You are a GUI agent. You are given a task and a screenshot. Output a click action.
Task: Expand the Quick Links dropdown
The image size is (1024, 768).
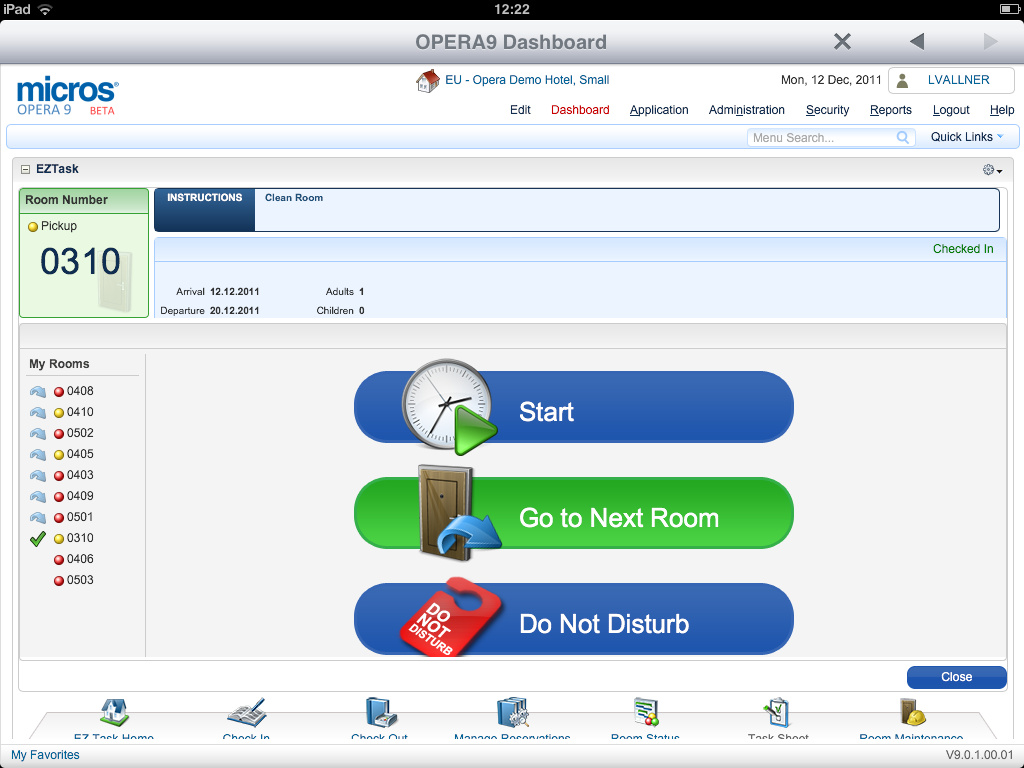967,136
